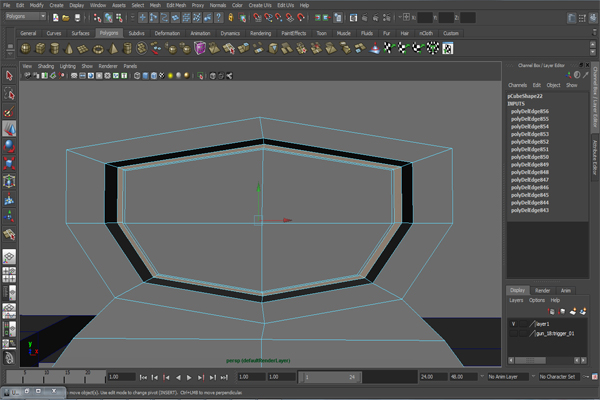Screen dimensions: 600x400
Task: Open viewport Panels menu
Action: (x=130, y=66)
